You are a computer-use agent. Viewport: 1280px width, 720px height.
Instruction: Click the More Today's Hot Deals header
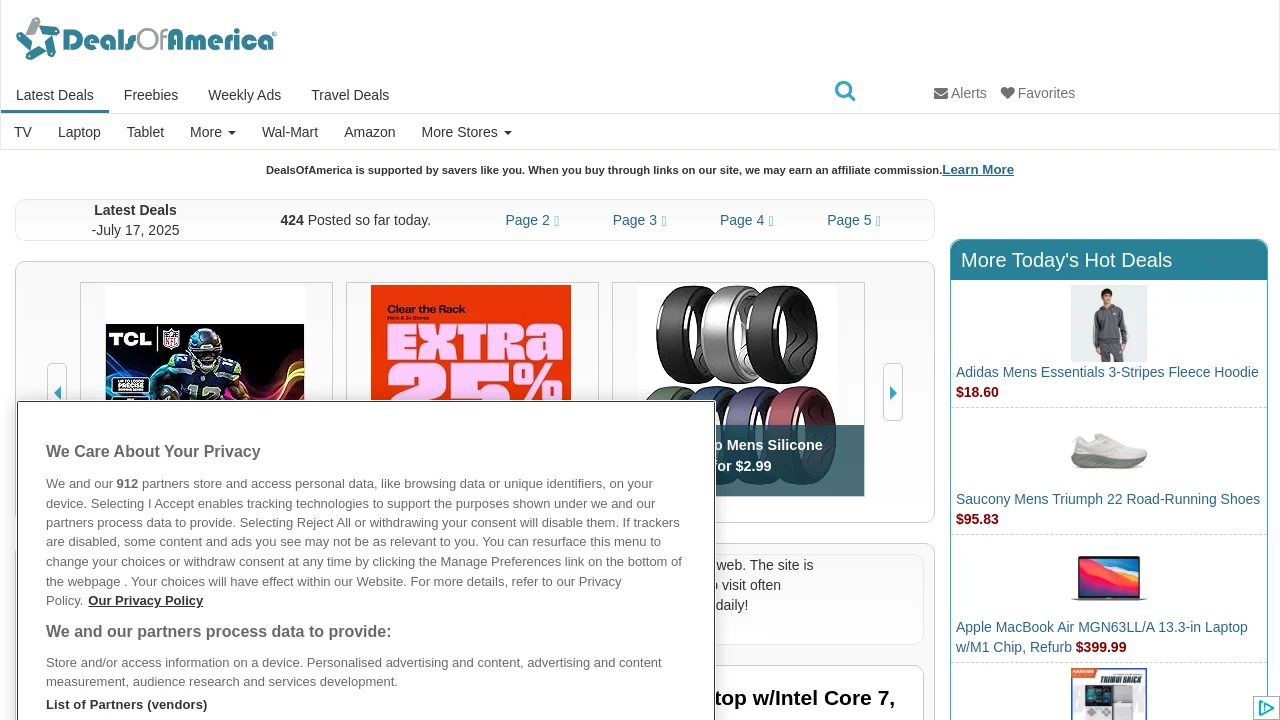pyautogui.click(x=1109, y=260)
